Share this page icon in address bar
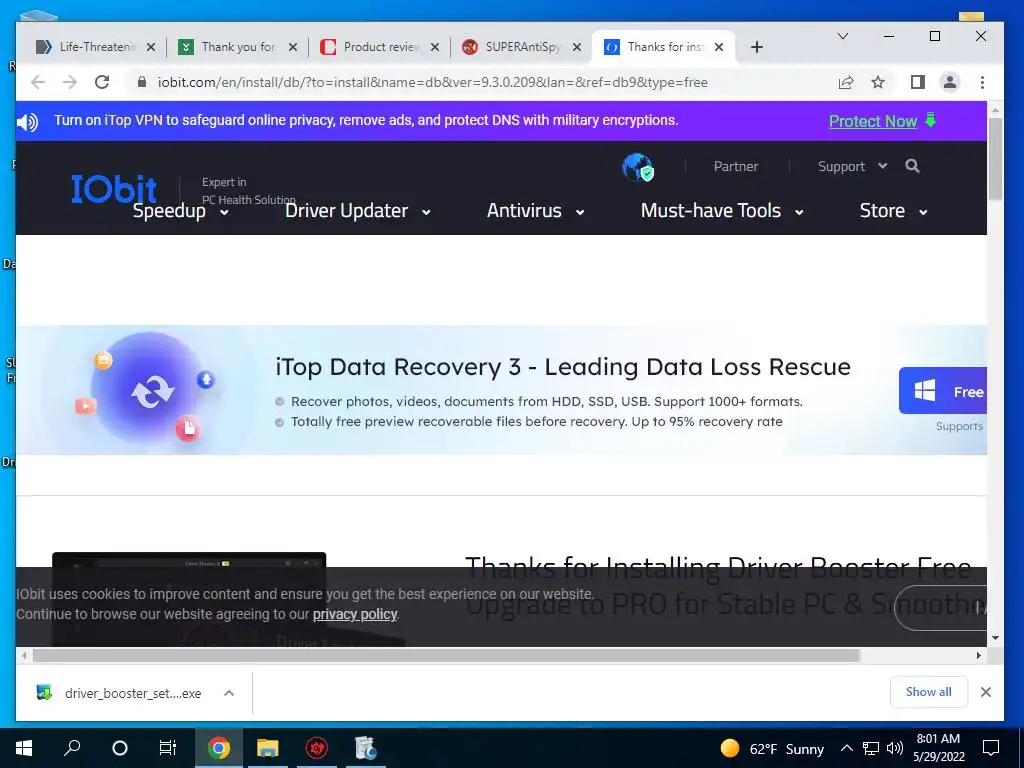1024x768 pixels. coord(846,82)
